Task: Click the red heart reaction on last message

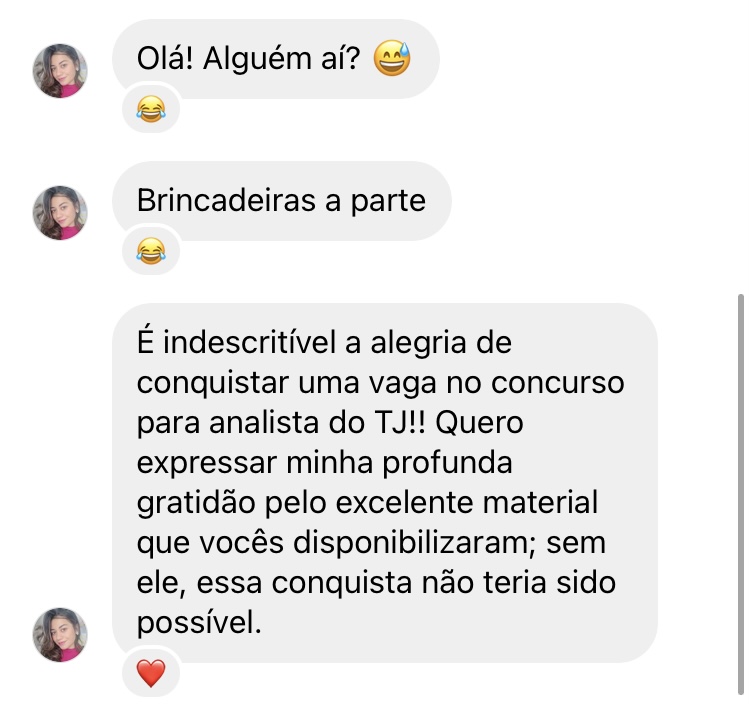Action: (x=151, y=673)
